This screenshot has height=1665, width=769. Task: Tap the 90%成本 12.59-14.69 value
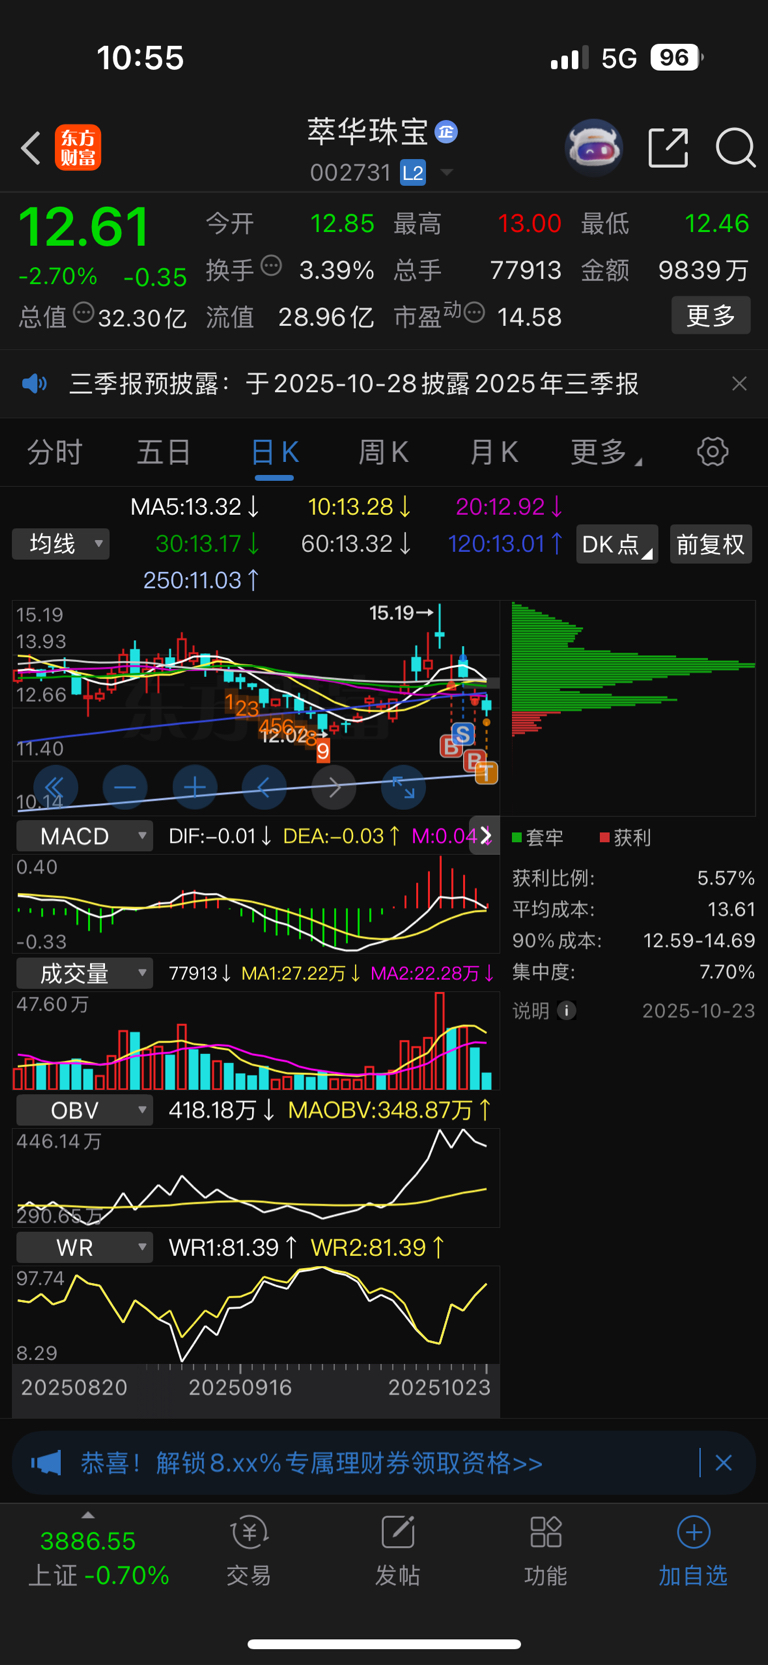coord(699,941)
